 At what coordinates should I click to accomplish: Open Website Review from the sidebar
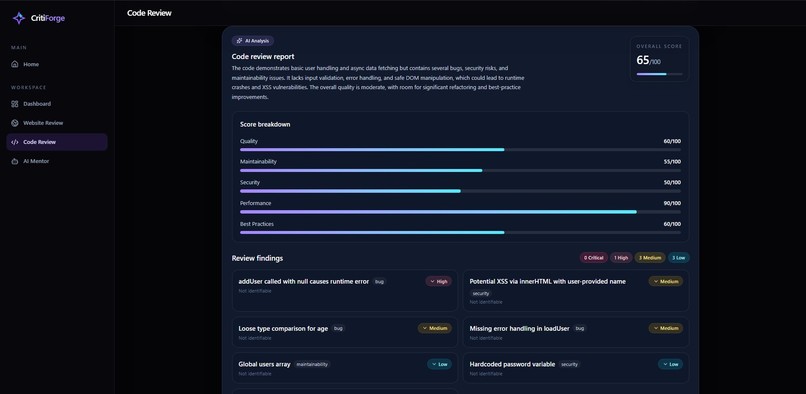[x=57, y=123]
